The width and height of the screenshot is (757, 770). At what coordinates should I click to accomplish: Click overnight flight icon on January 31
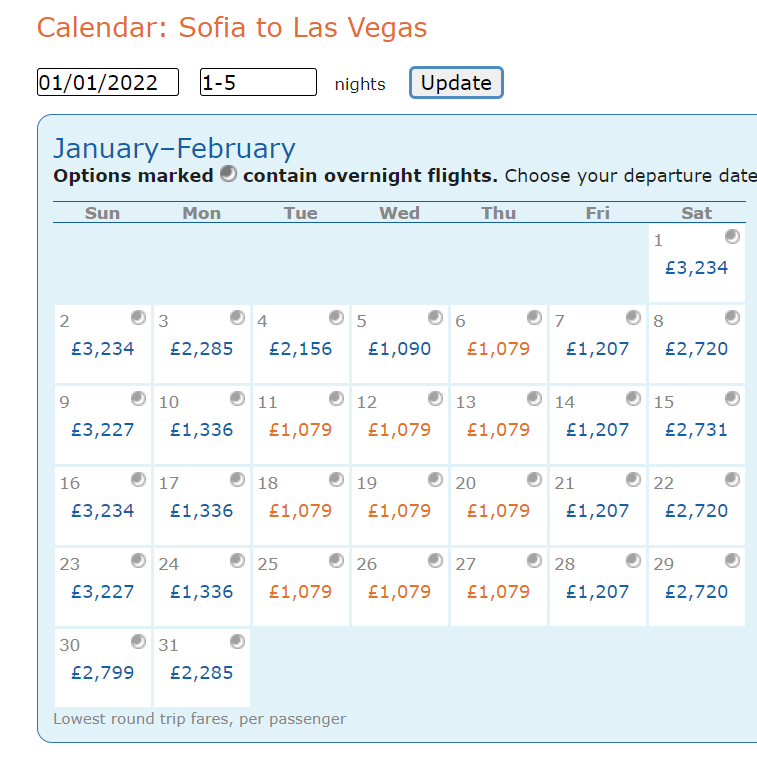(238, 642)
